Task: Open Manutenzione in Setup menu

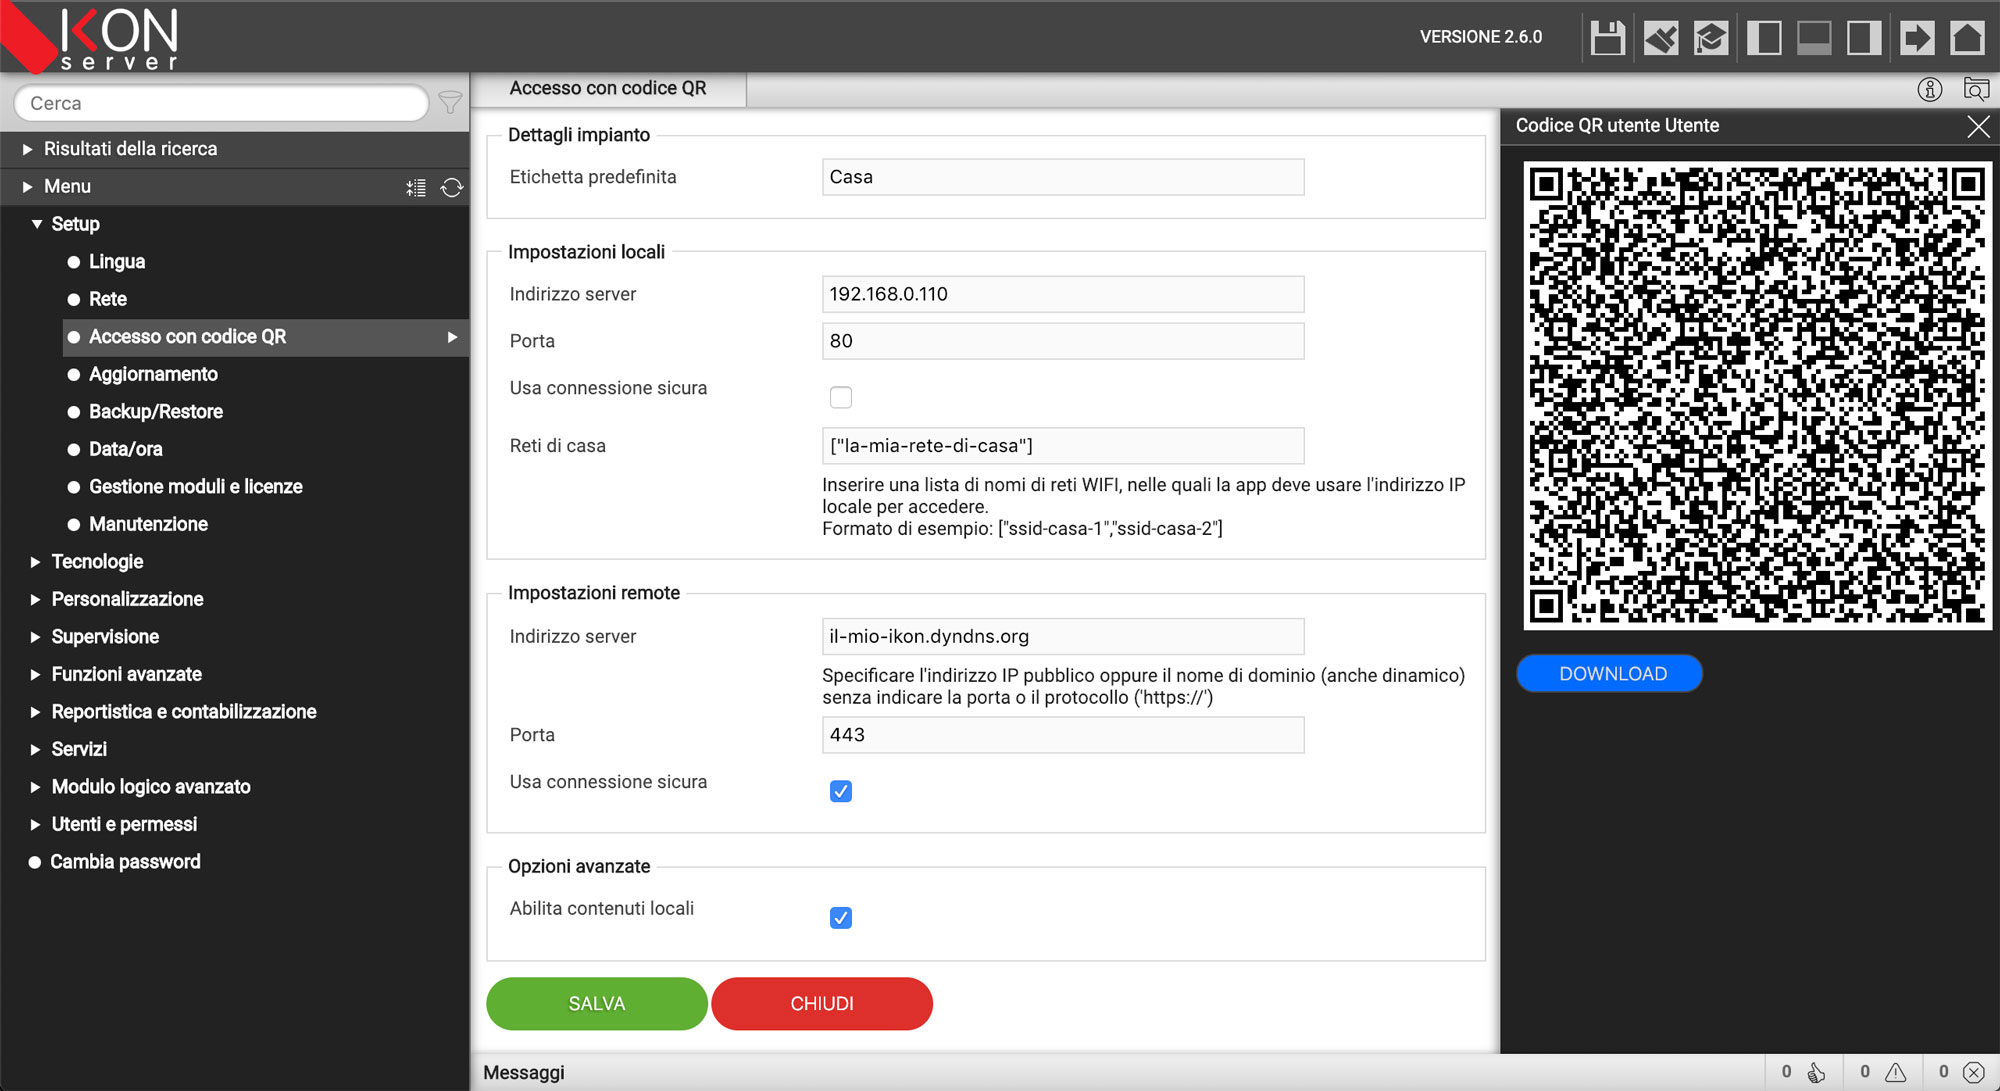Action: pyautogui.click(x=148, y=524)
